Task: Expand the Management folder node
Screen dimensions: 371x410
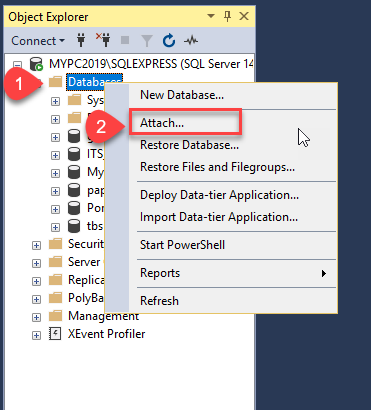Action: (36, 317)
